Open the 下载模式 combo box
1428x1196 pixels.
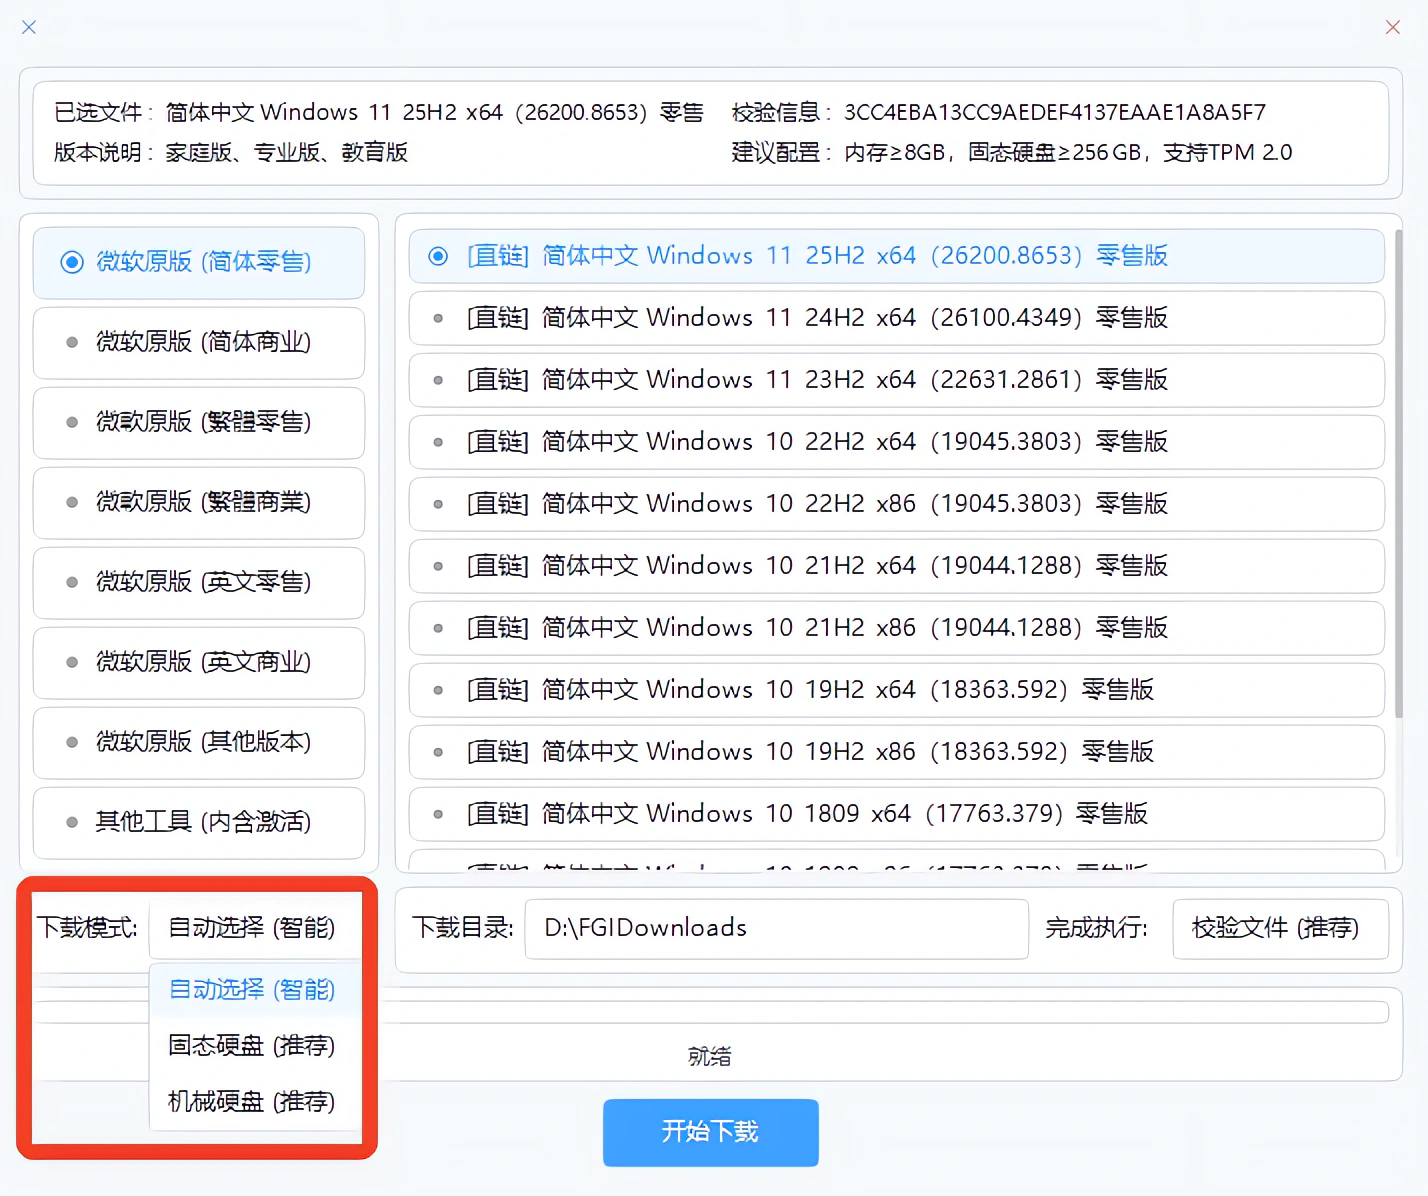click(255, 928)
